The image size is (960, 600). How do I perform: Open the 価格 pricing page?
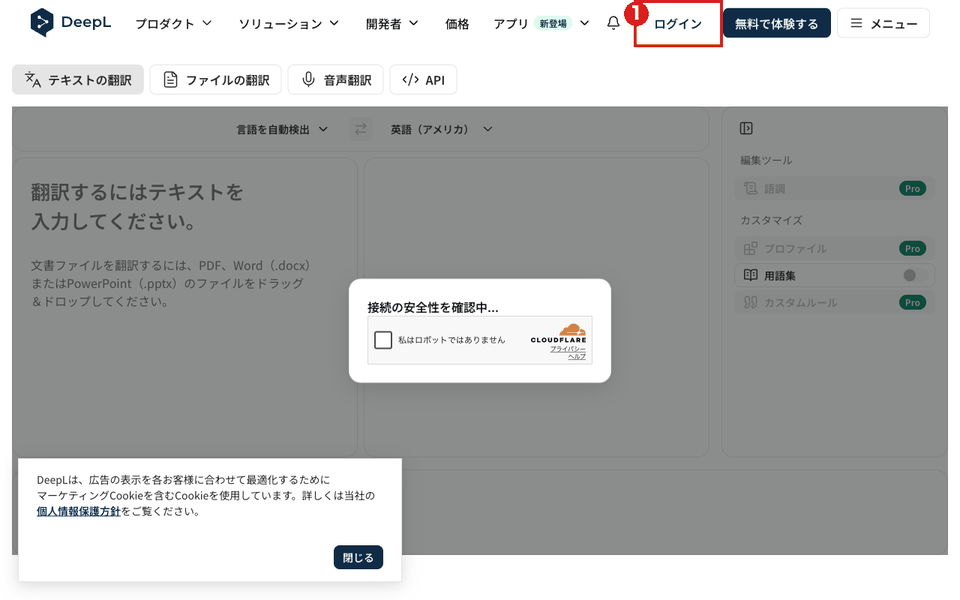point(457,23)
